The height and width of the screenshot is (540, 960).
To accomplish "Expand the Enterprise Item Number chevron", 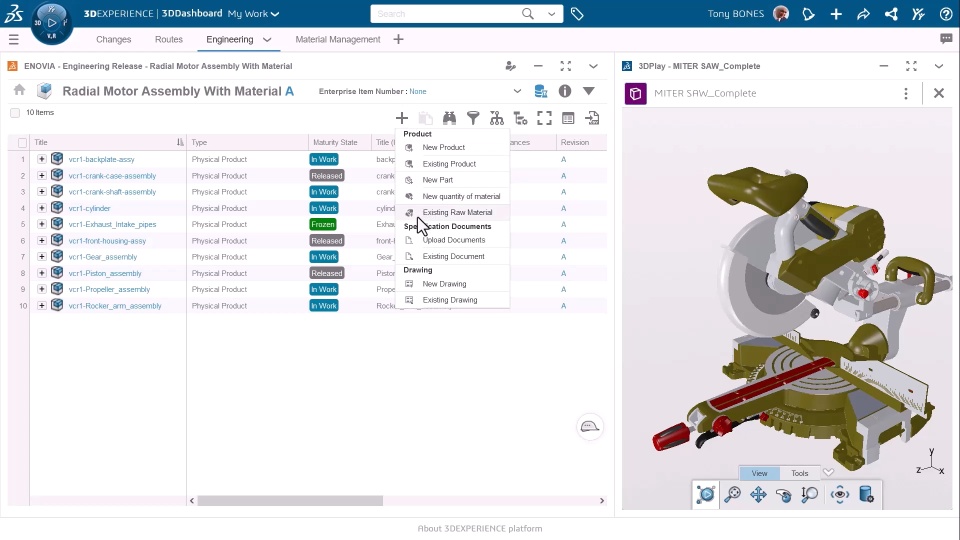I will pos(517,91).
